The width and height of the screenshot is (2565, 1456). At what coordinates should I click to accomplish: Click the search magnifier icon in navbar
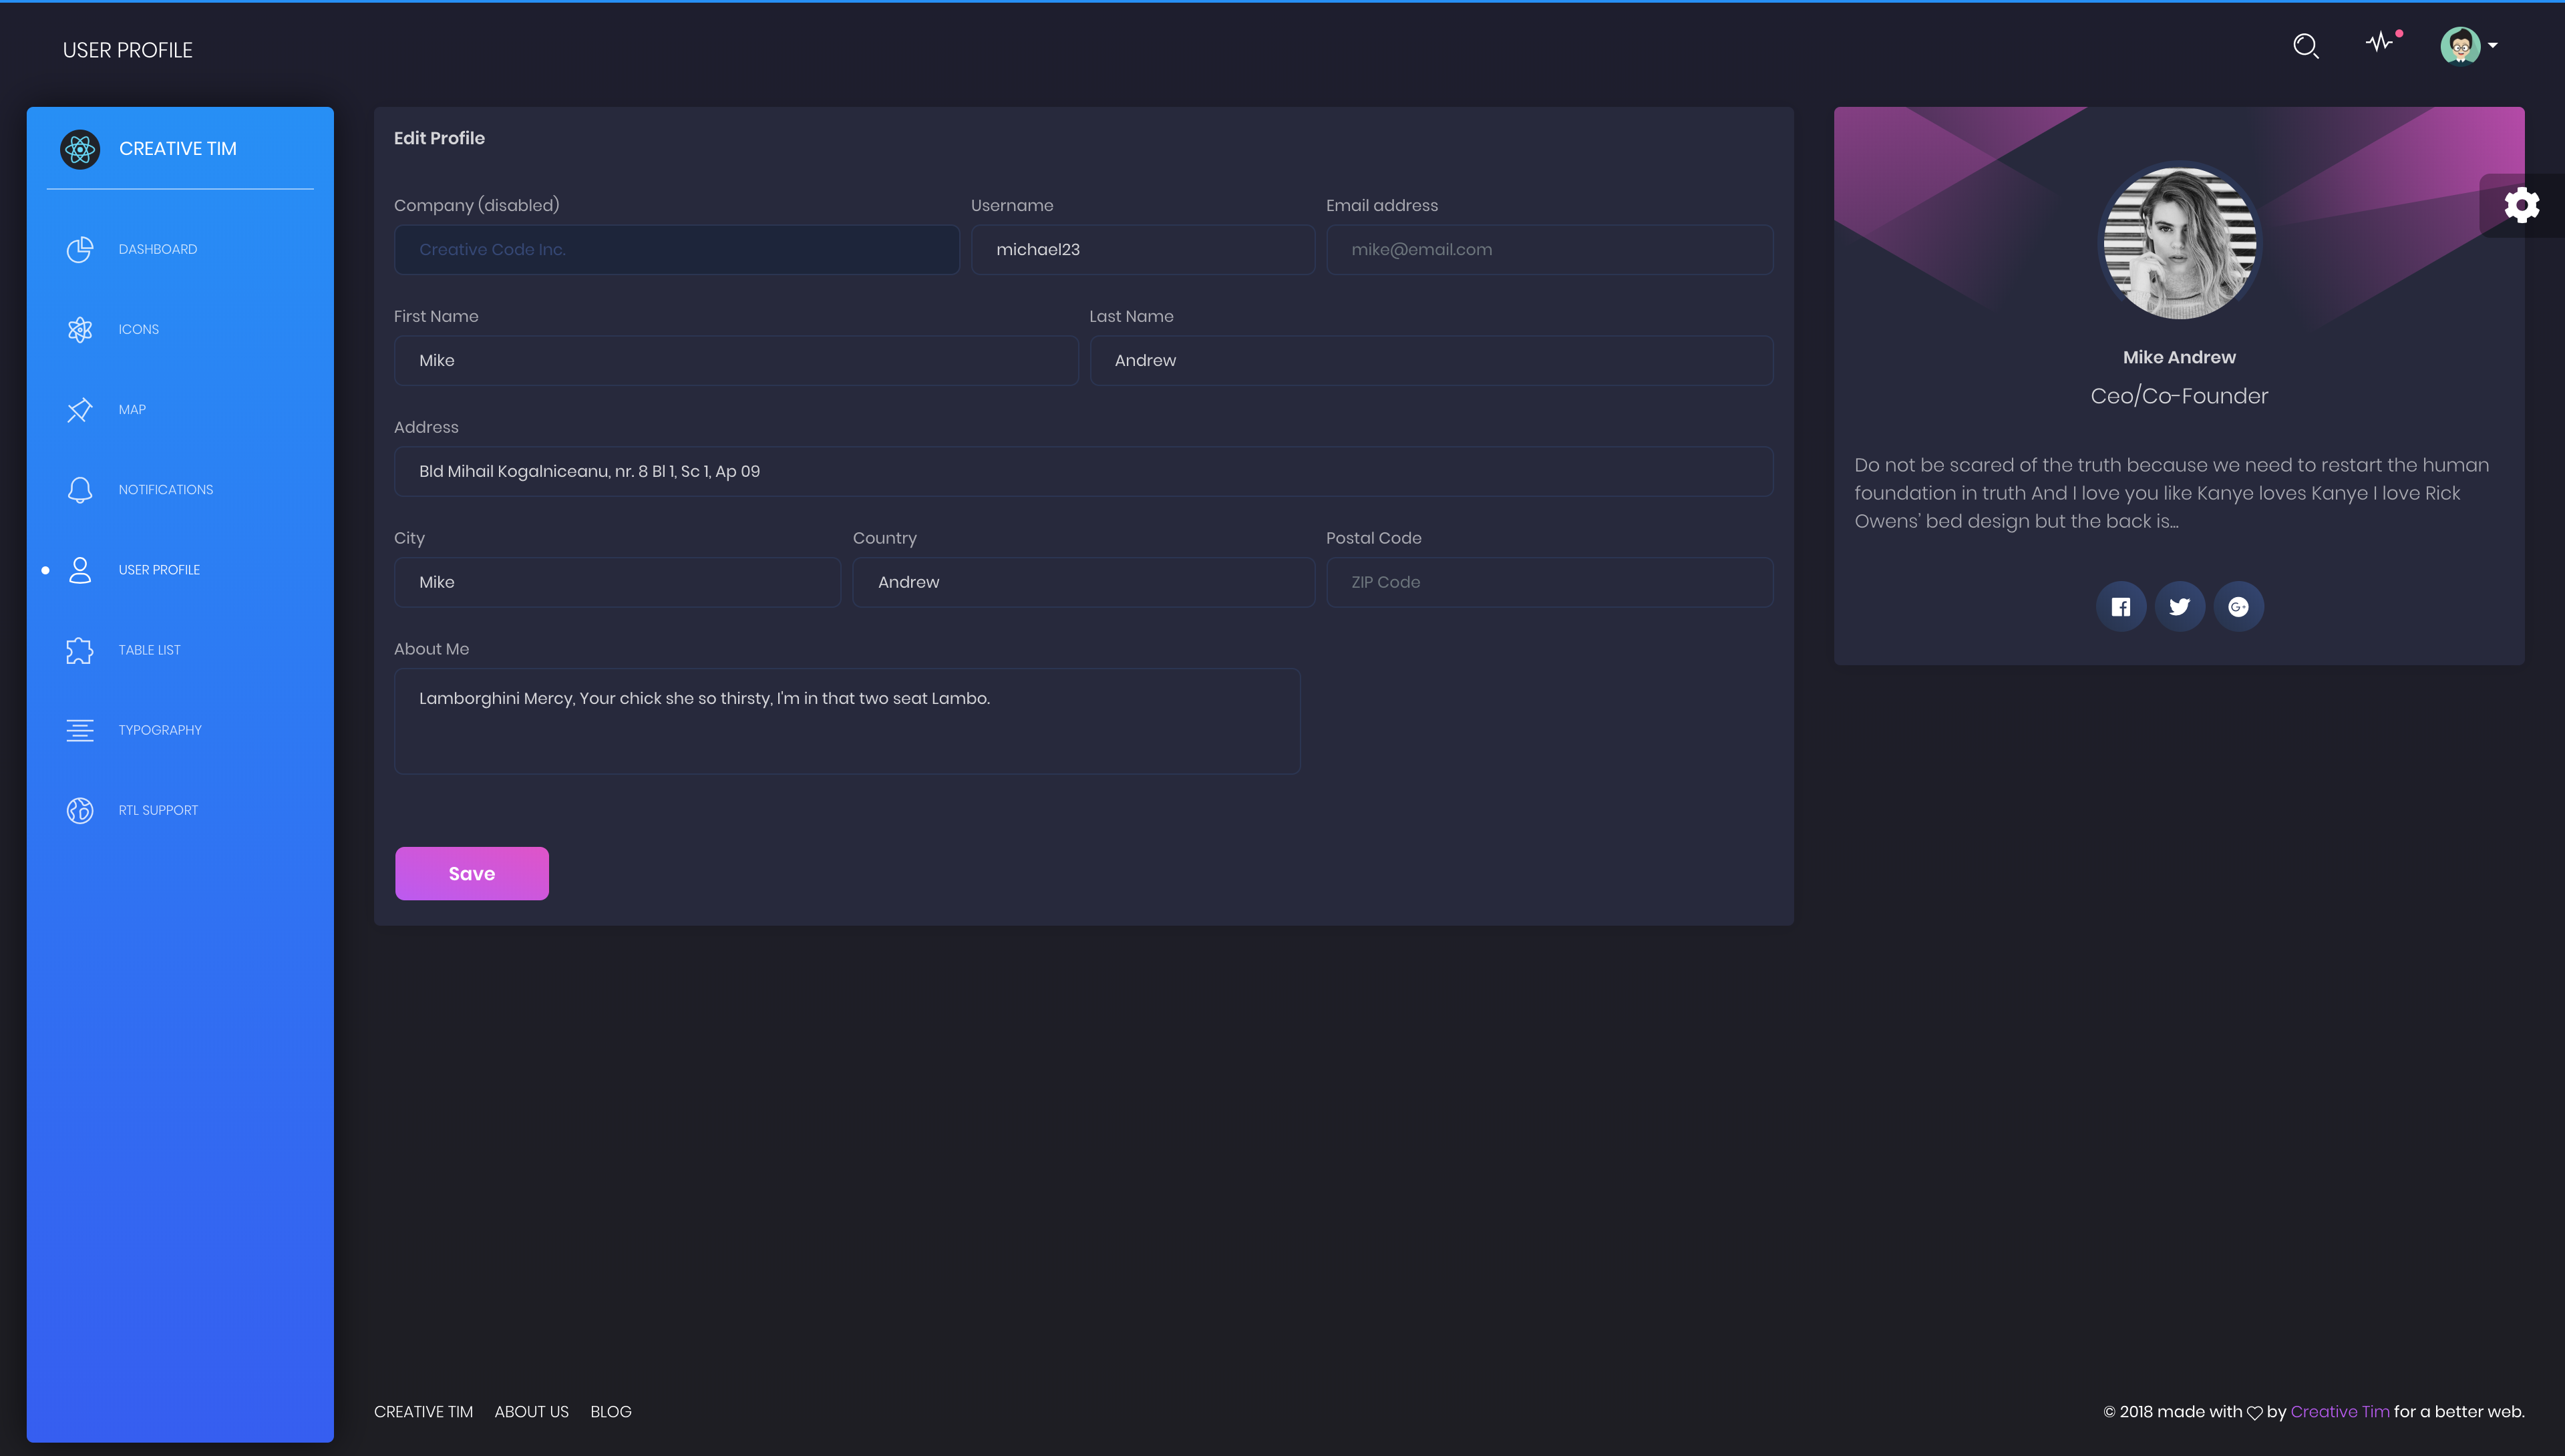(x=2305, y=46)
